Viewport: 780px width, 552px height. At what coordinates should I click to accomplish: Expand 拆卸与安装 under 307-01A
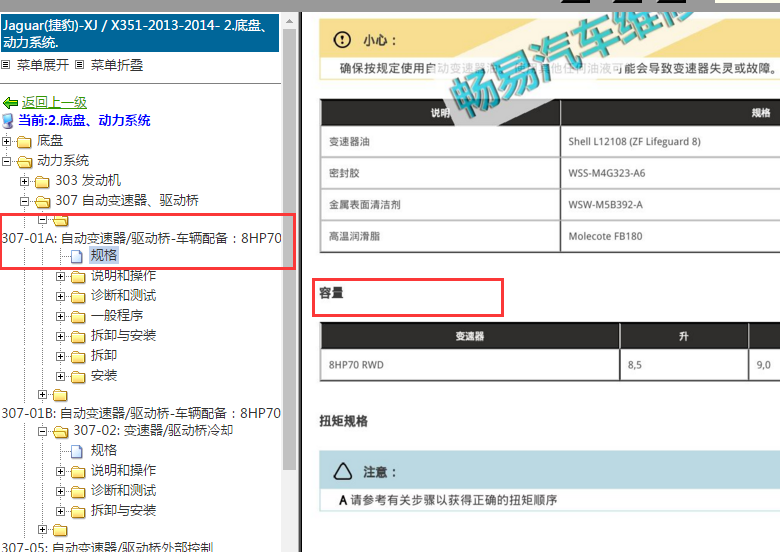point(60,336)
